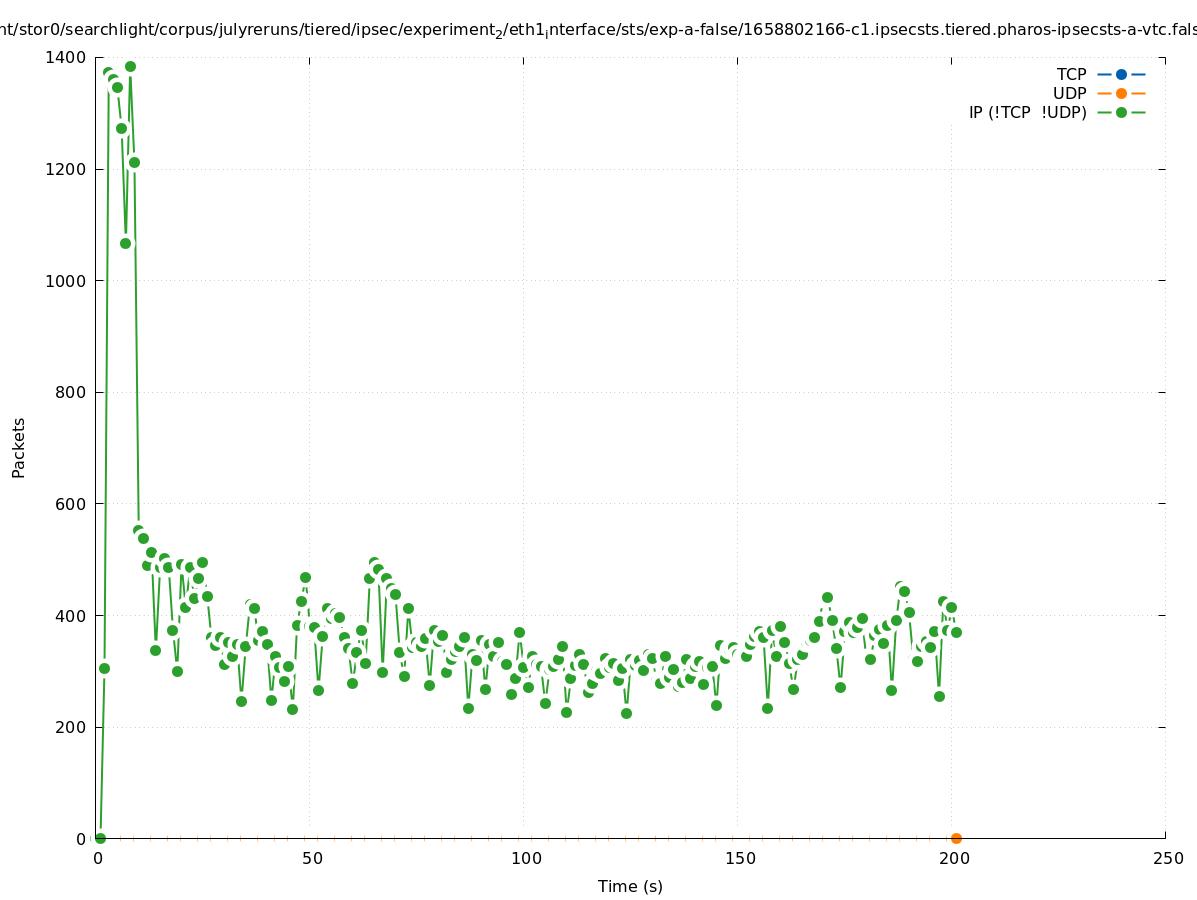Select the highest green peak point near 1400
1197x900 pixels.
point(130,67)
